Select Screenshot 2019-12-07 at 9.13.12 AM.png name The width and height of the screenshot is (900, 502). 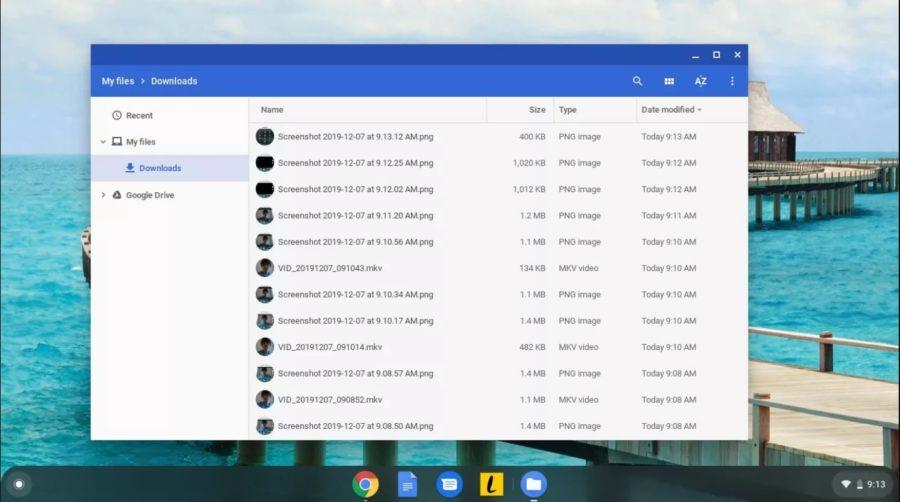pyautogui.click(x=355, y=137)
